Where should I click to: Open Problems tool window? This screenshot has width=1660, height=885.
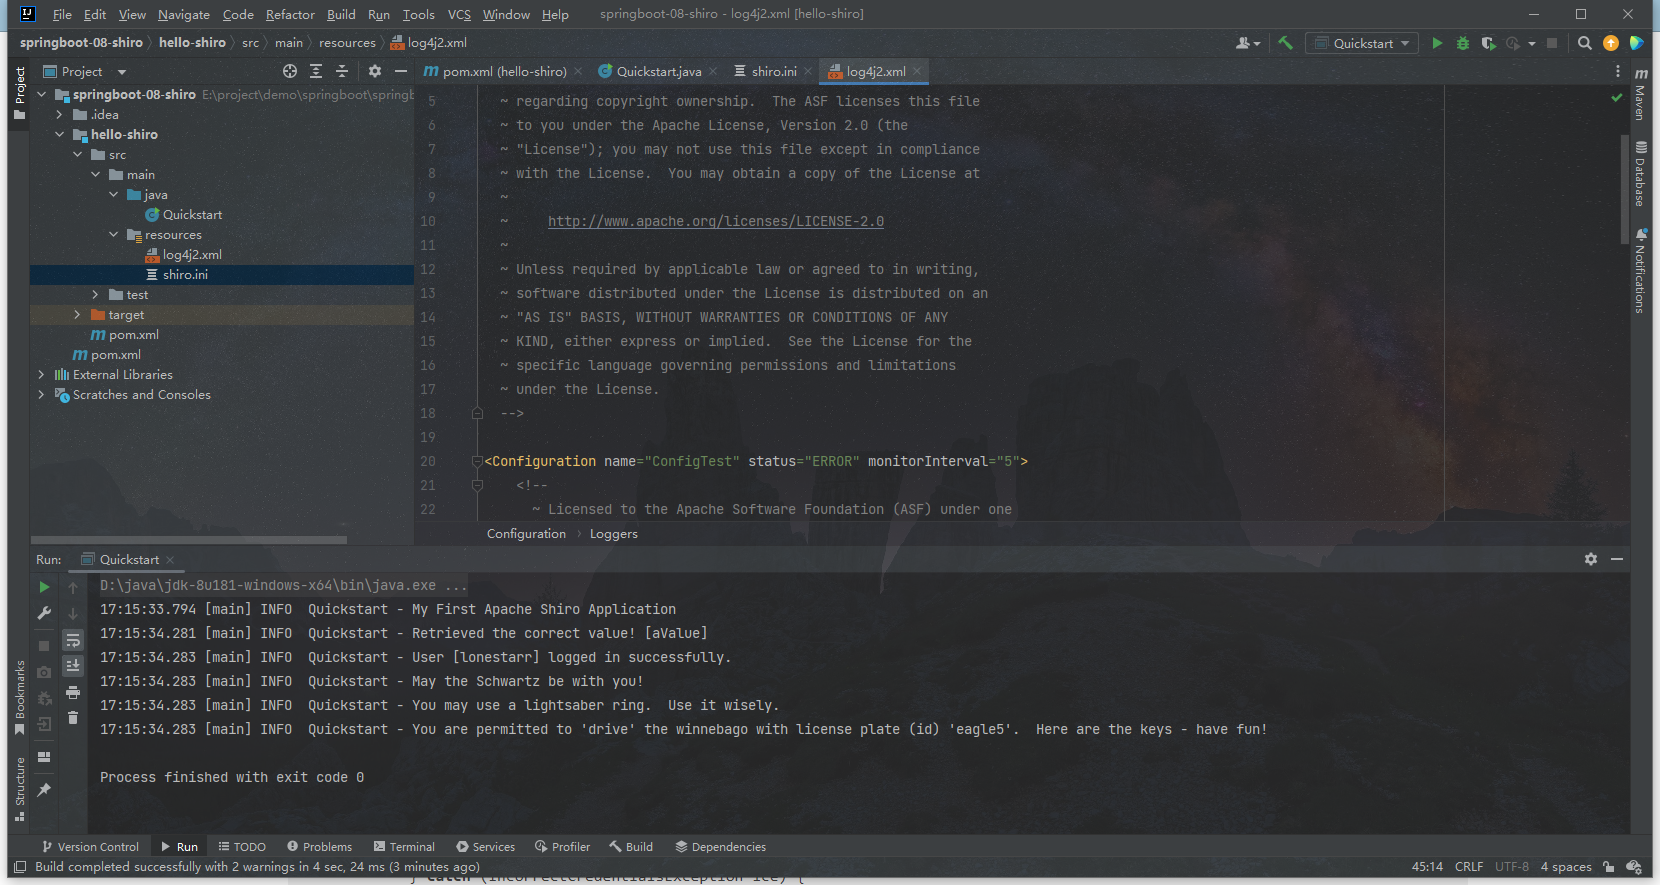[x=319, y=847]
